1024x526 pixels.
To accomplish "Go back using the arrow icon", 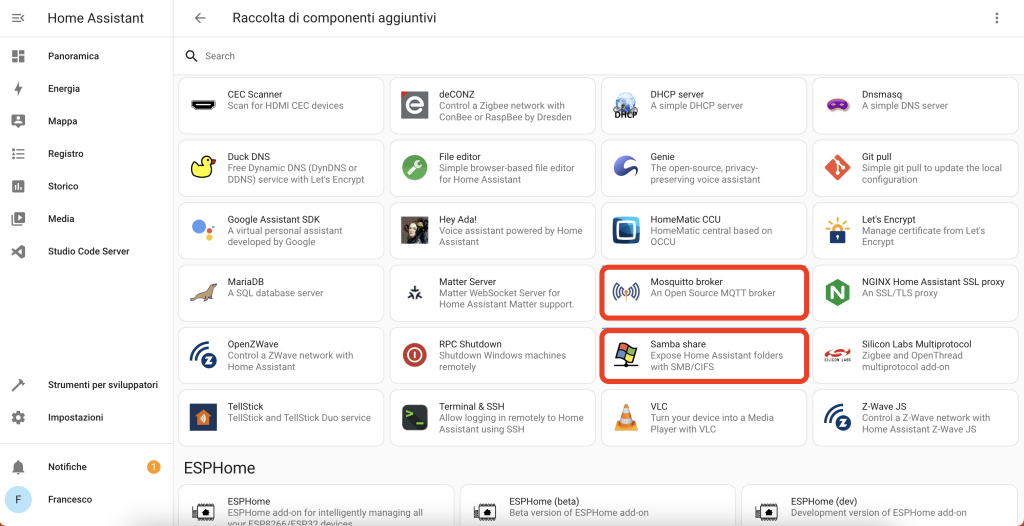I will click(x=200, y=18).
